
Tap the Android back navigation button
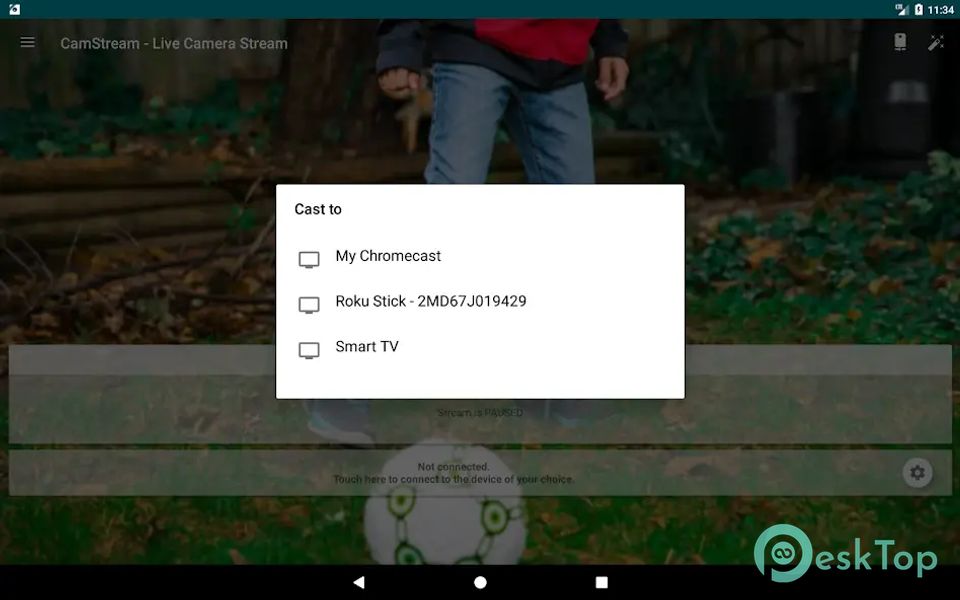click(359, 582)
